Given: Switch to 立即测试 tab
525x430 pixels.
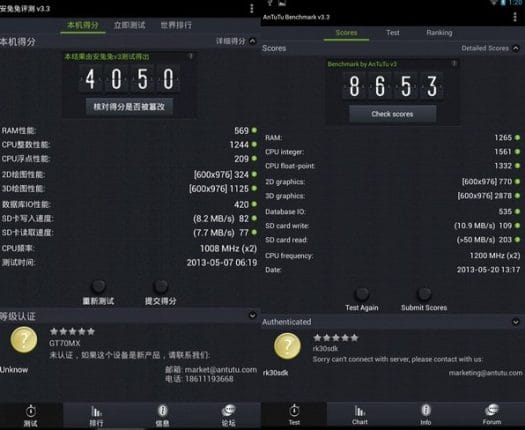Looking at the screenshot, I should [130, 25].
